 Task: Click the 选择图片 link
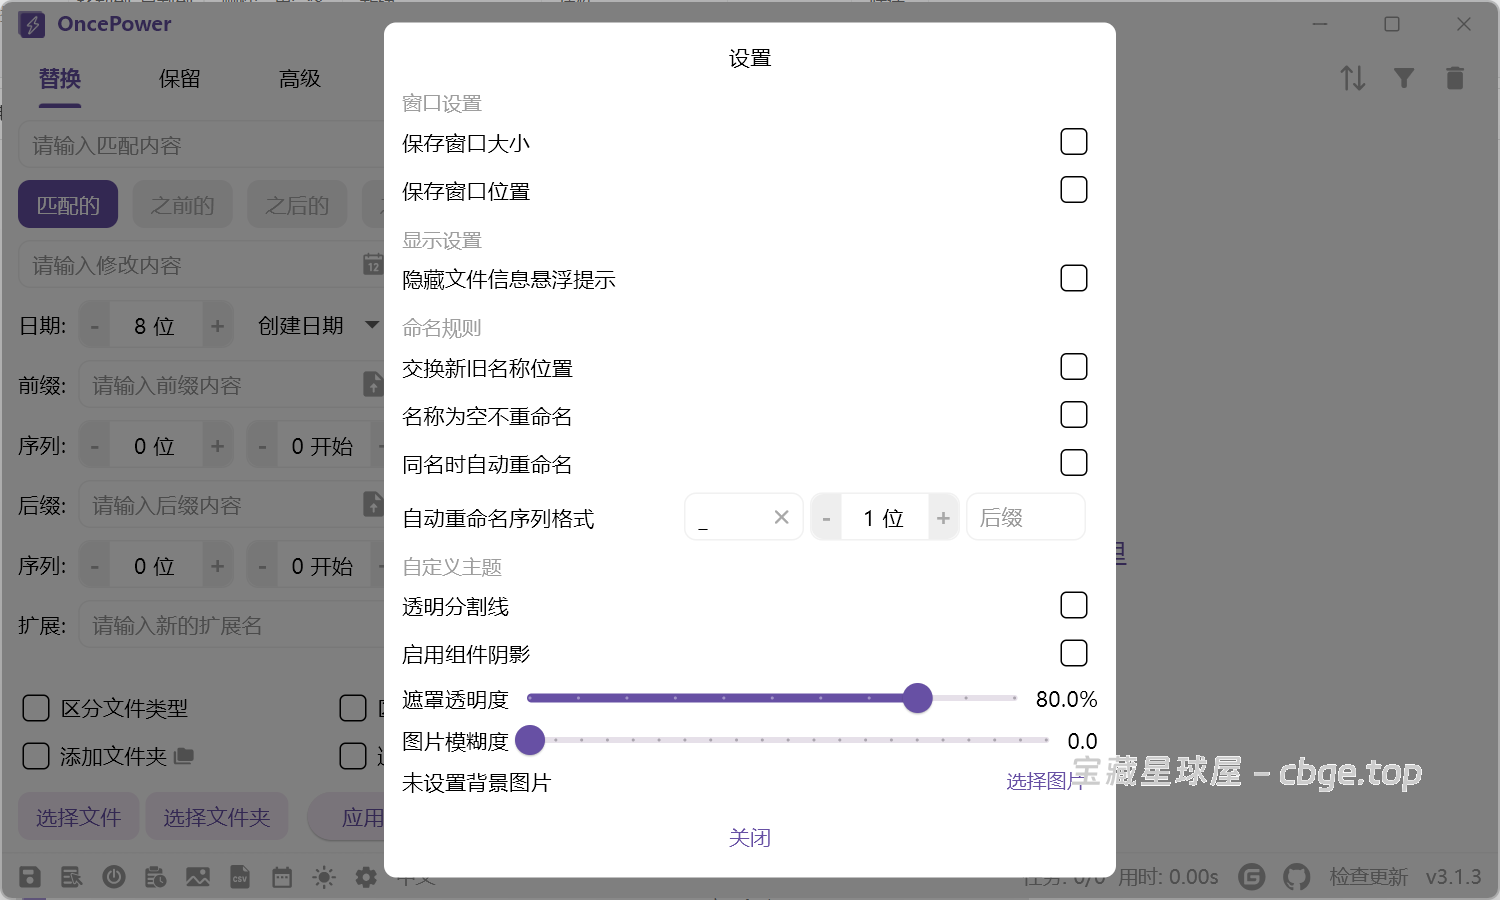point(1046,781)
